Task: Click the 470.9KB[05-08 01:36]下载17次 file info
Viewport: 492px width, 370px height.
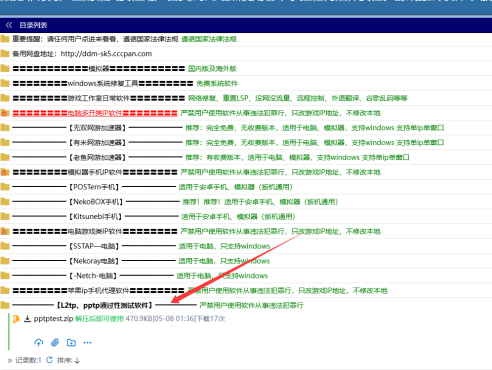Action: pos(175,319)
